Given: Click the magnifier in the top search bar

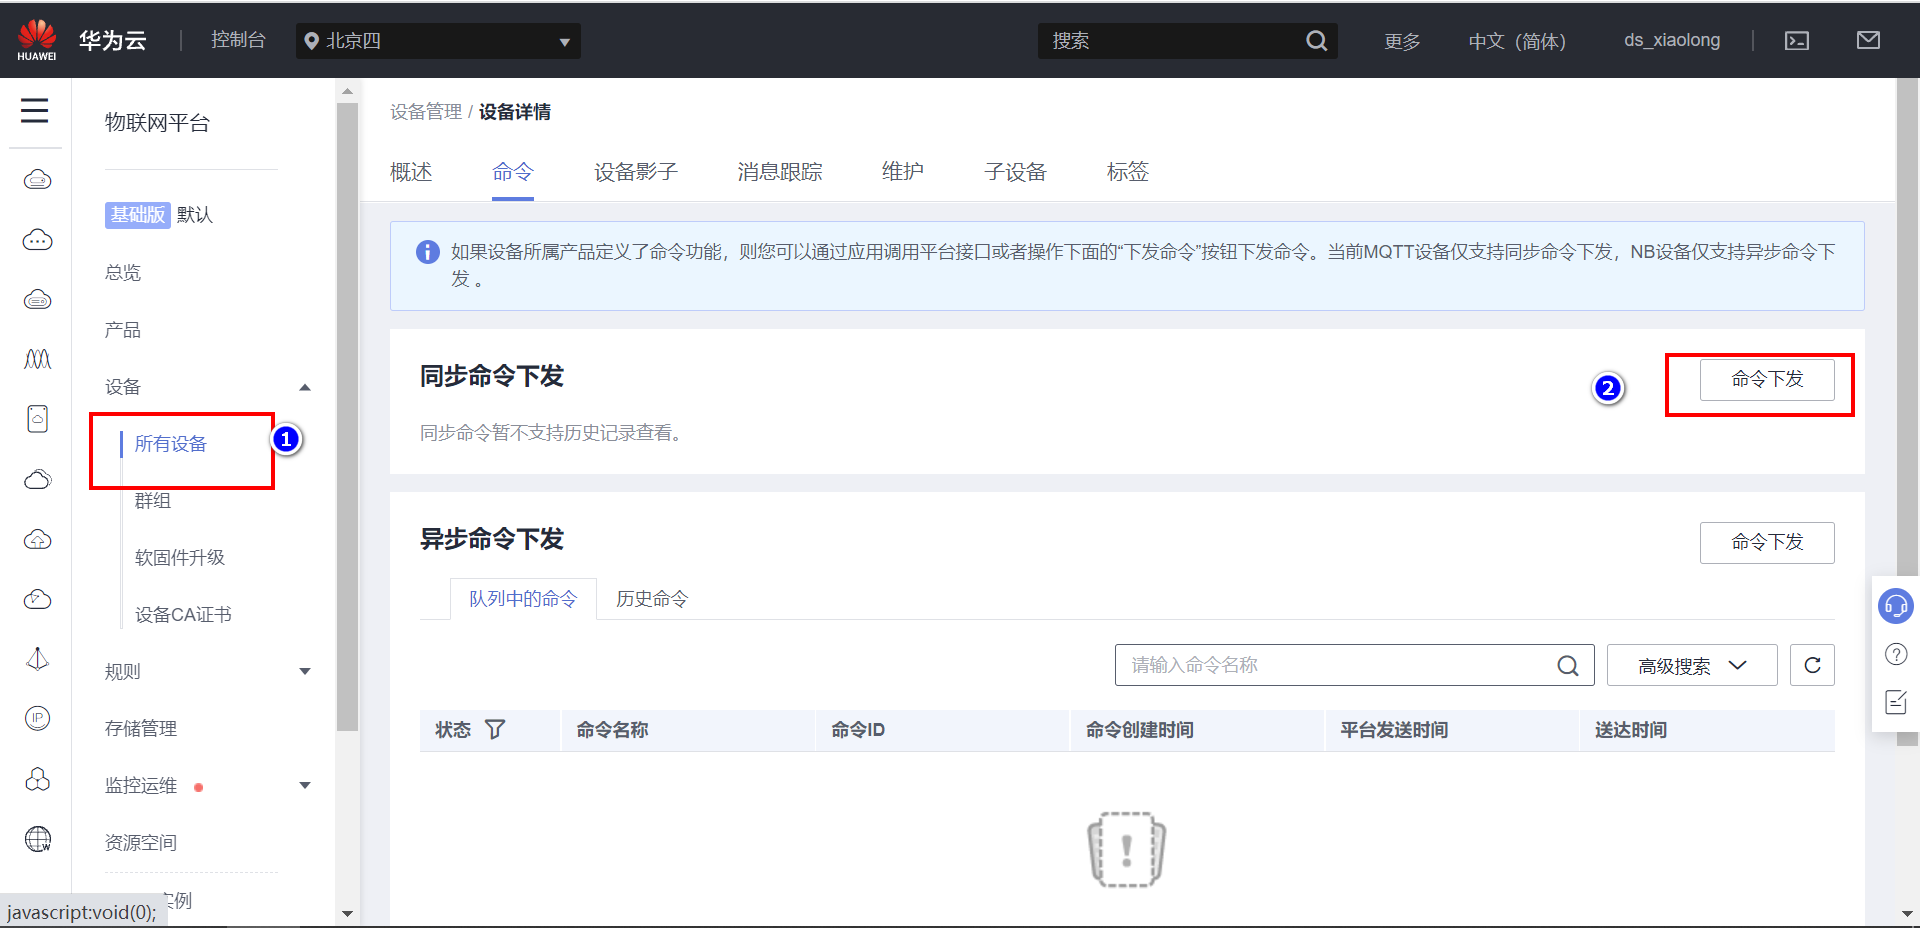Looking at the screenshot, I should click(x=1317, y=41).
